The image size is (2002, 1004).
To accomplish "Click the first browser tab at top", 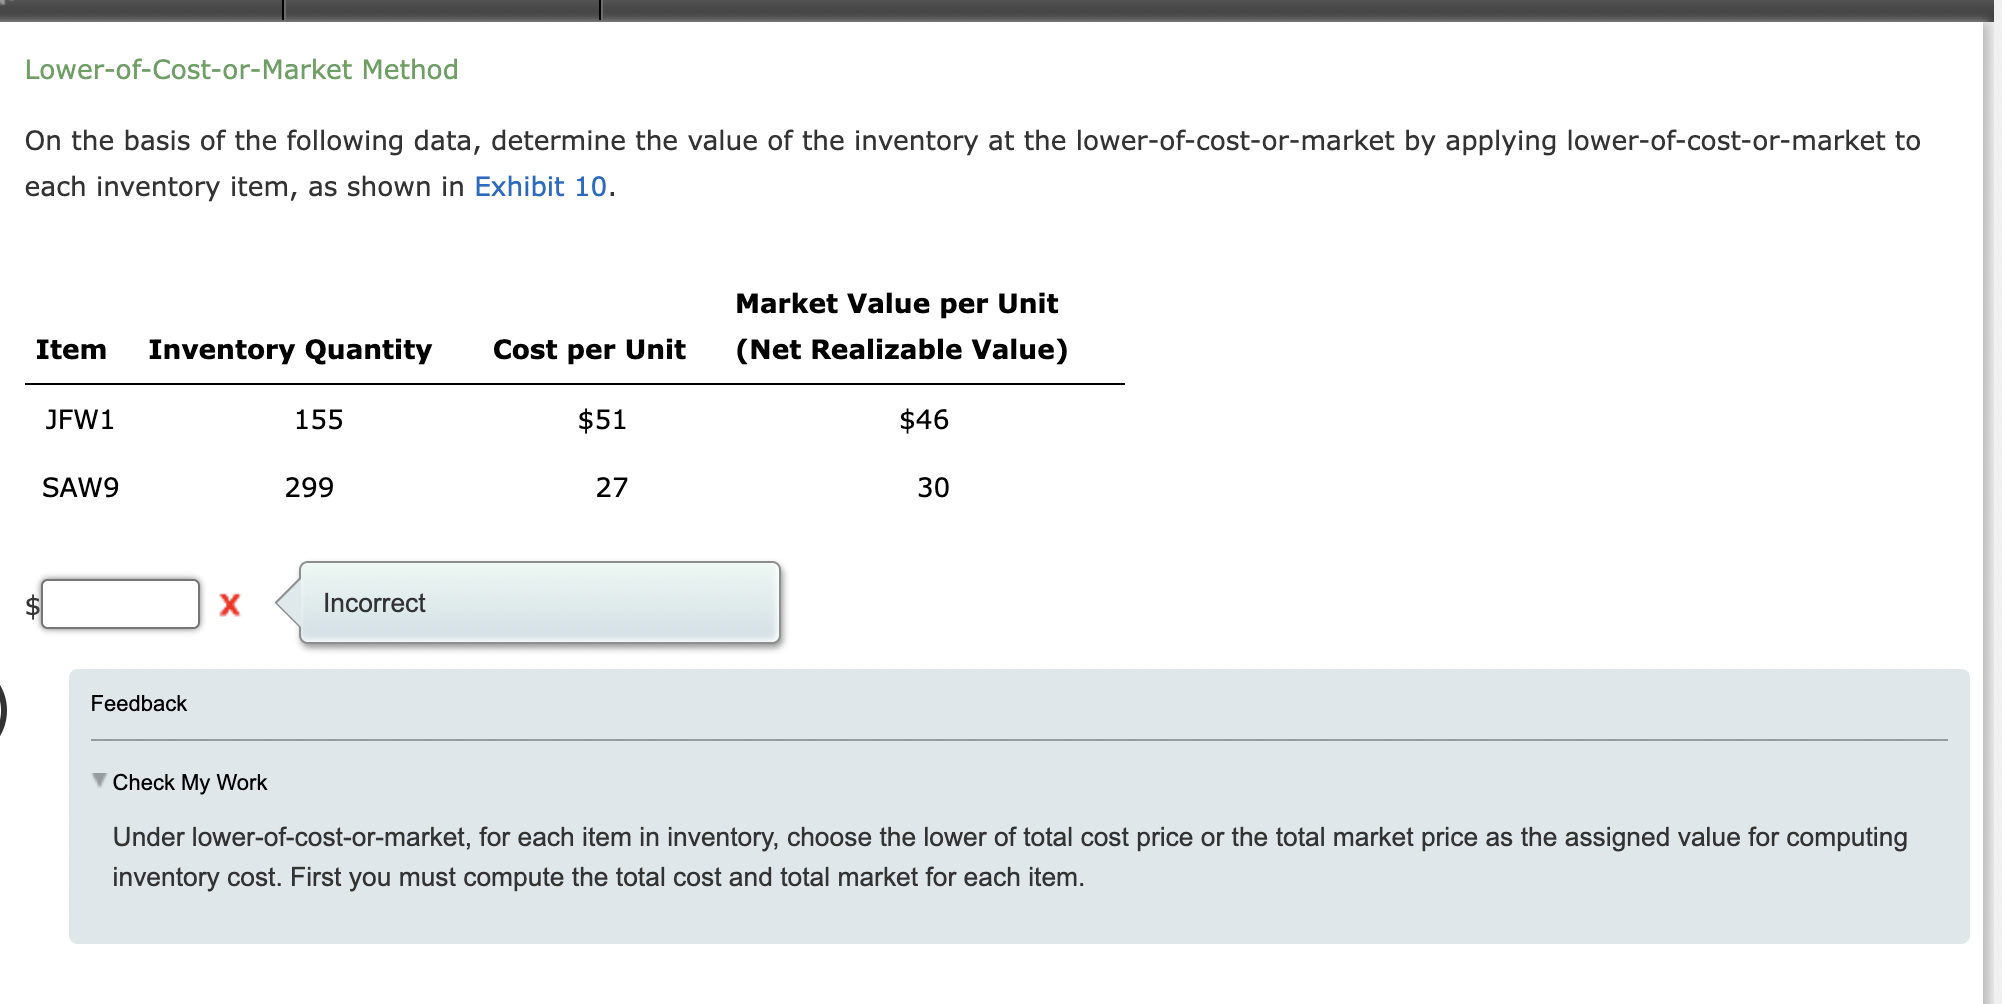I will pos(140,8).
